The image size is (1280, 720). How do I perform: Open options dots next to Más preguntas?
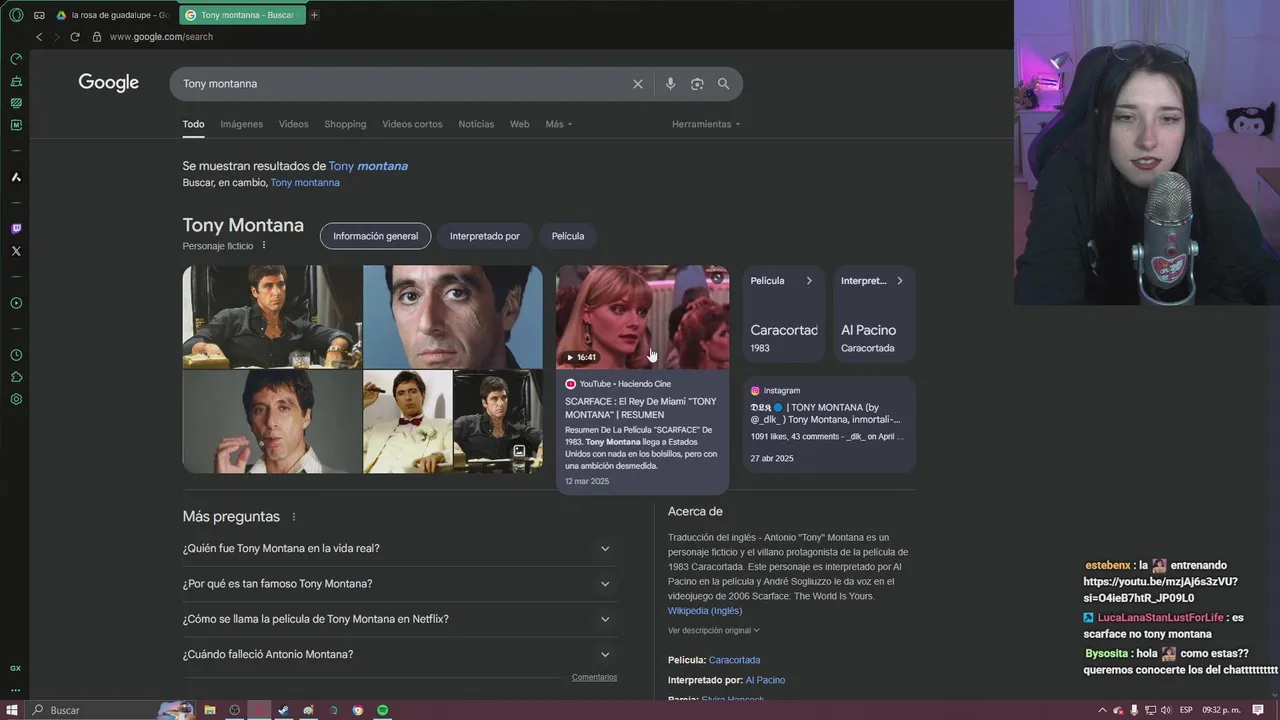click(294, 517)
